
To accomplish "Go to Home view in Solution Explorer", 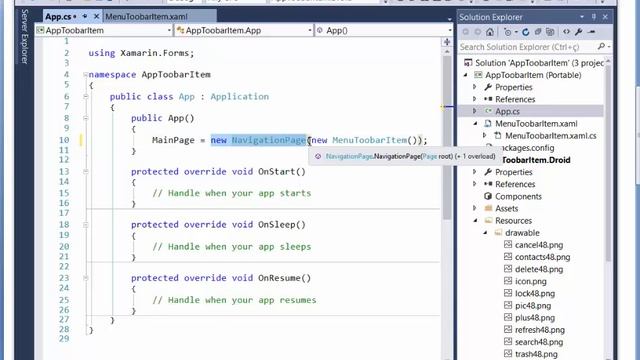I will tap(490, 32).
